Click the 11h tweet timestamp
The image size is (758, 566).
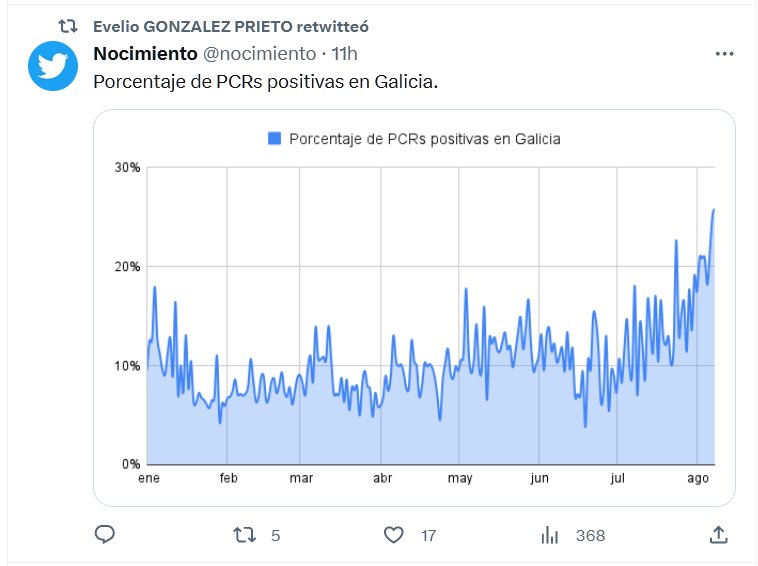point(345,53)
